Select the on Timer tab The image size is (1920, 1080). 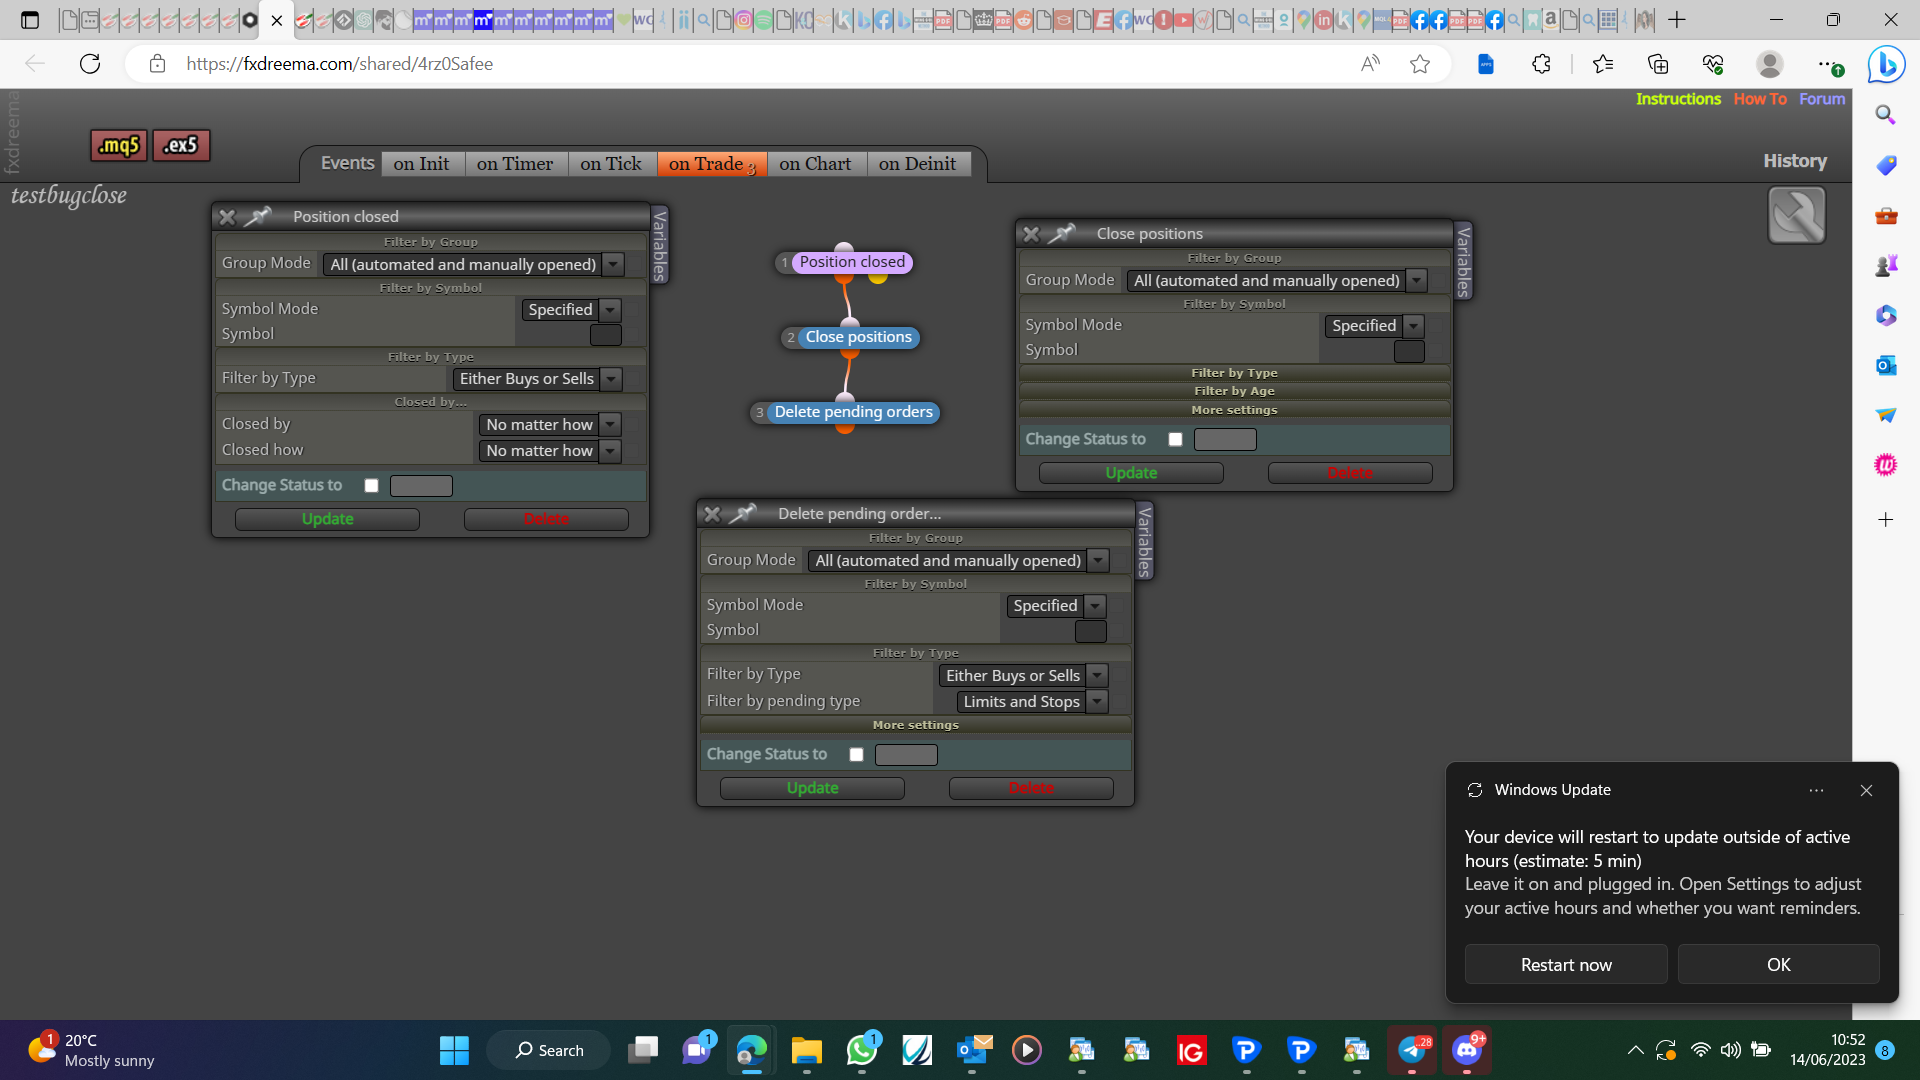(515, 164)
